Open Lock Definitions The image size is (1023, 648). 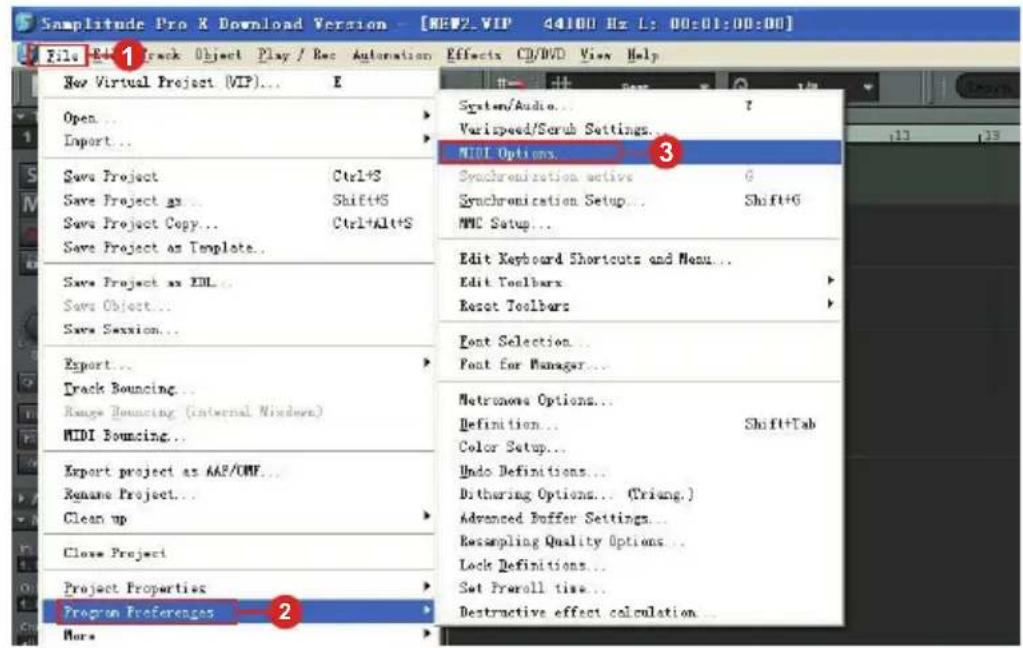coord(641,565)
